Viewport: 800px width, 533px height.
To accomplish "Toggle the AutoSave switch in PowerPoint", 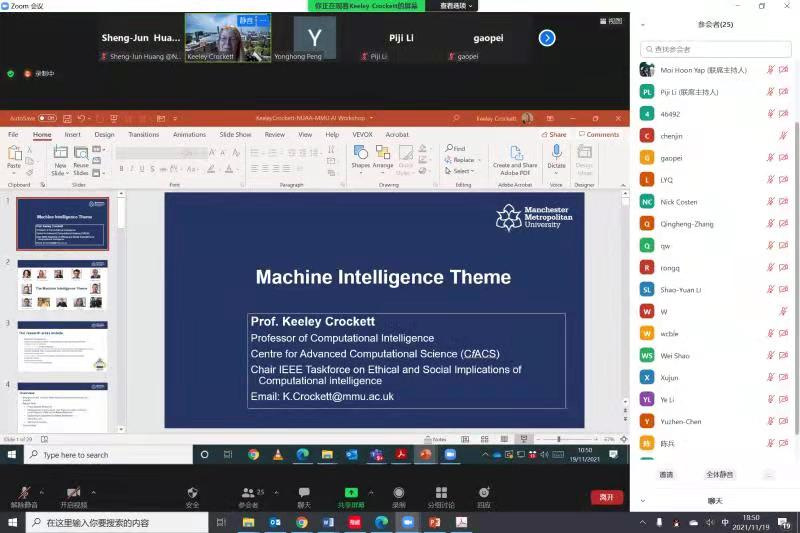I will click(47, 118).
